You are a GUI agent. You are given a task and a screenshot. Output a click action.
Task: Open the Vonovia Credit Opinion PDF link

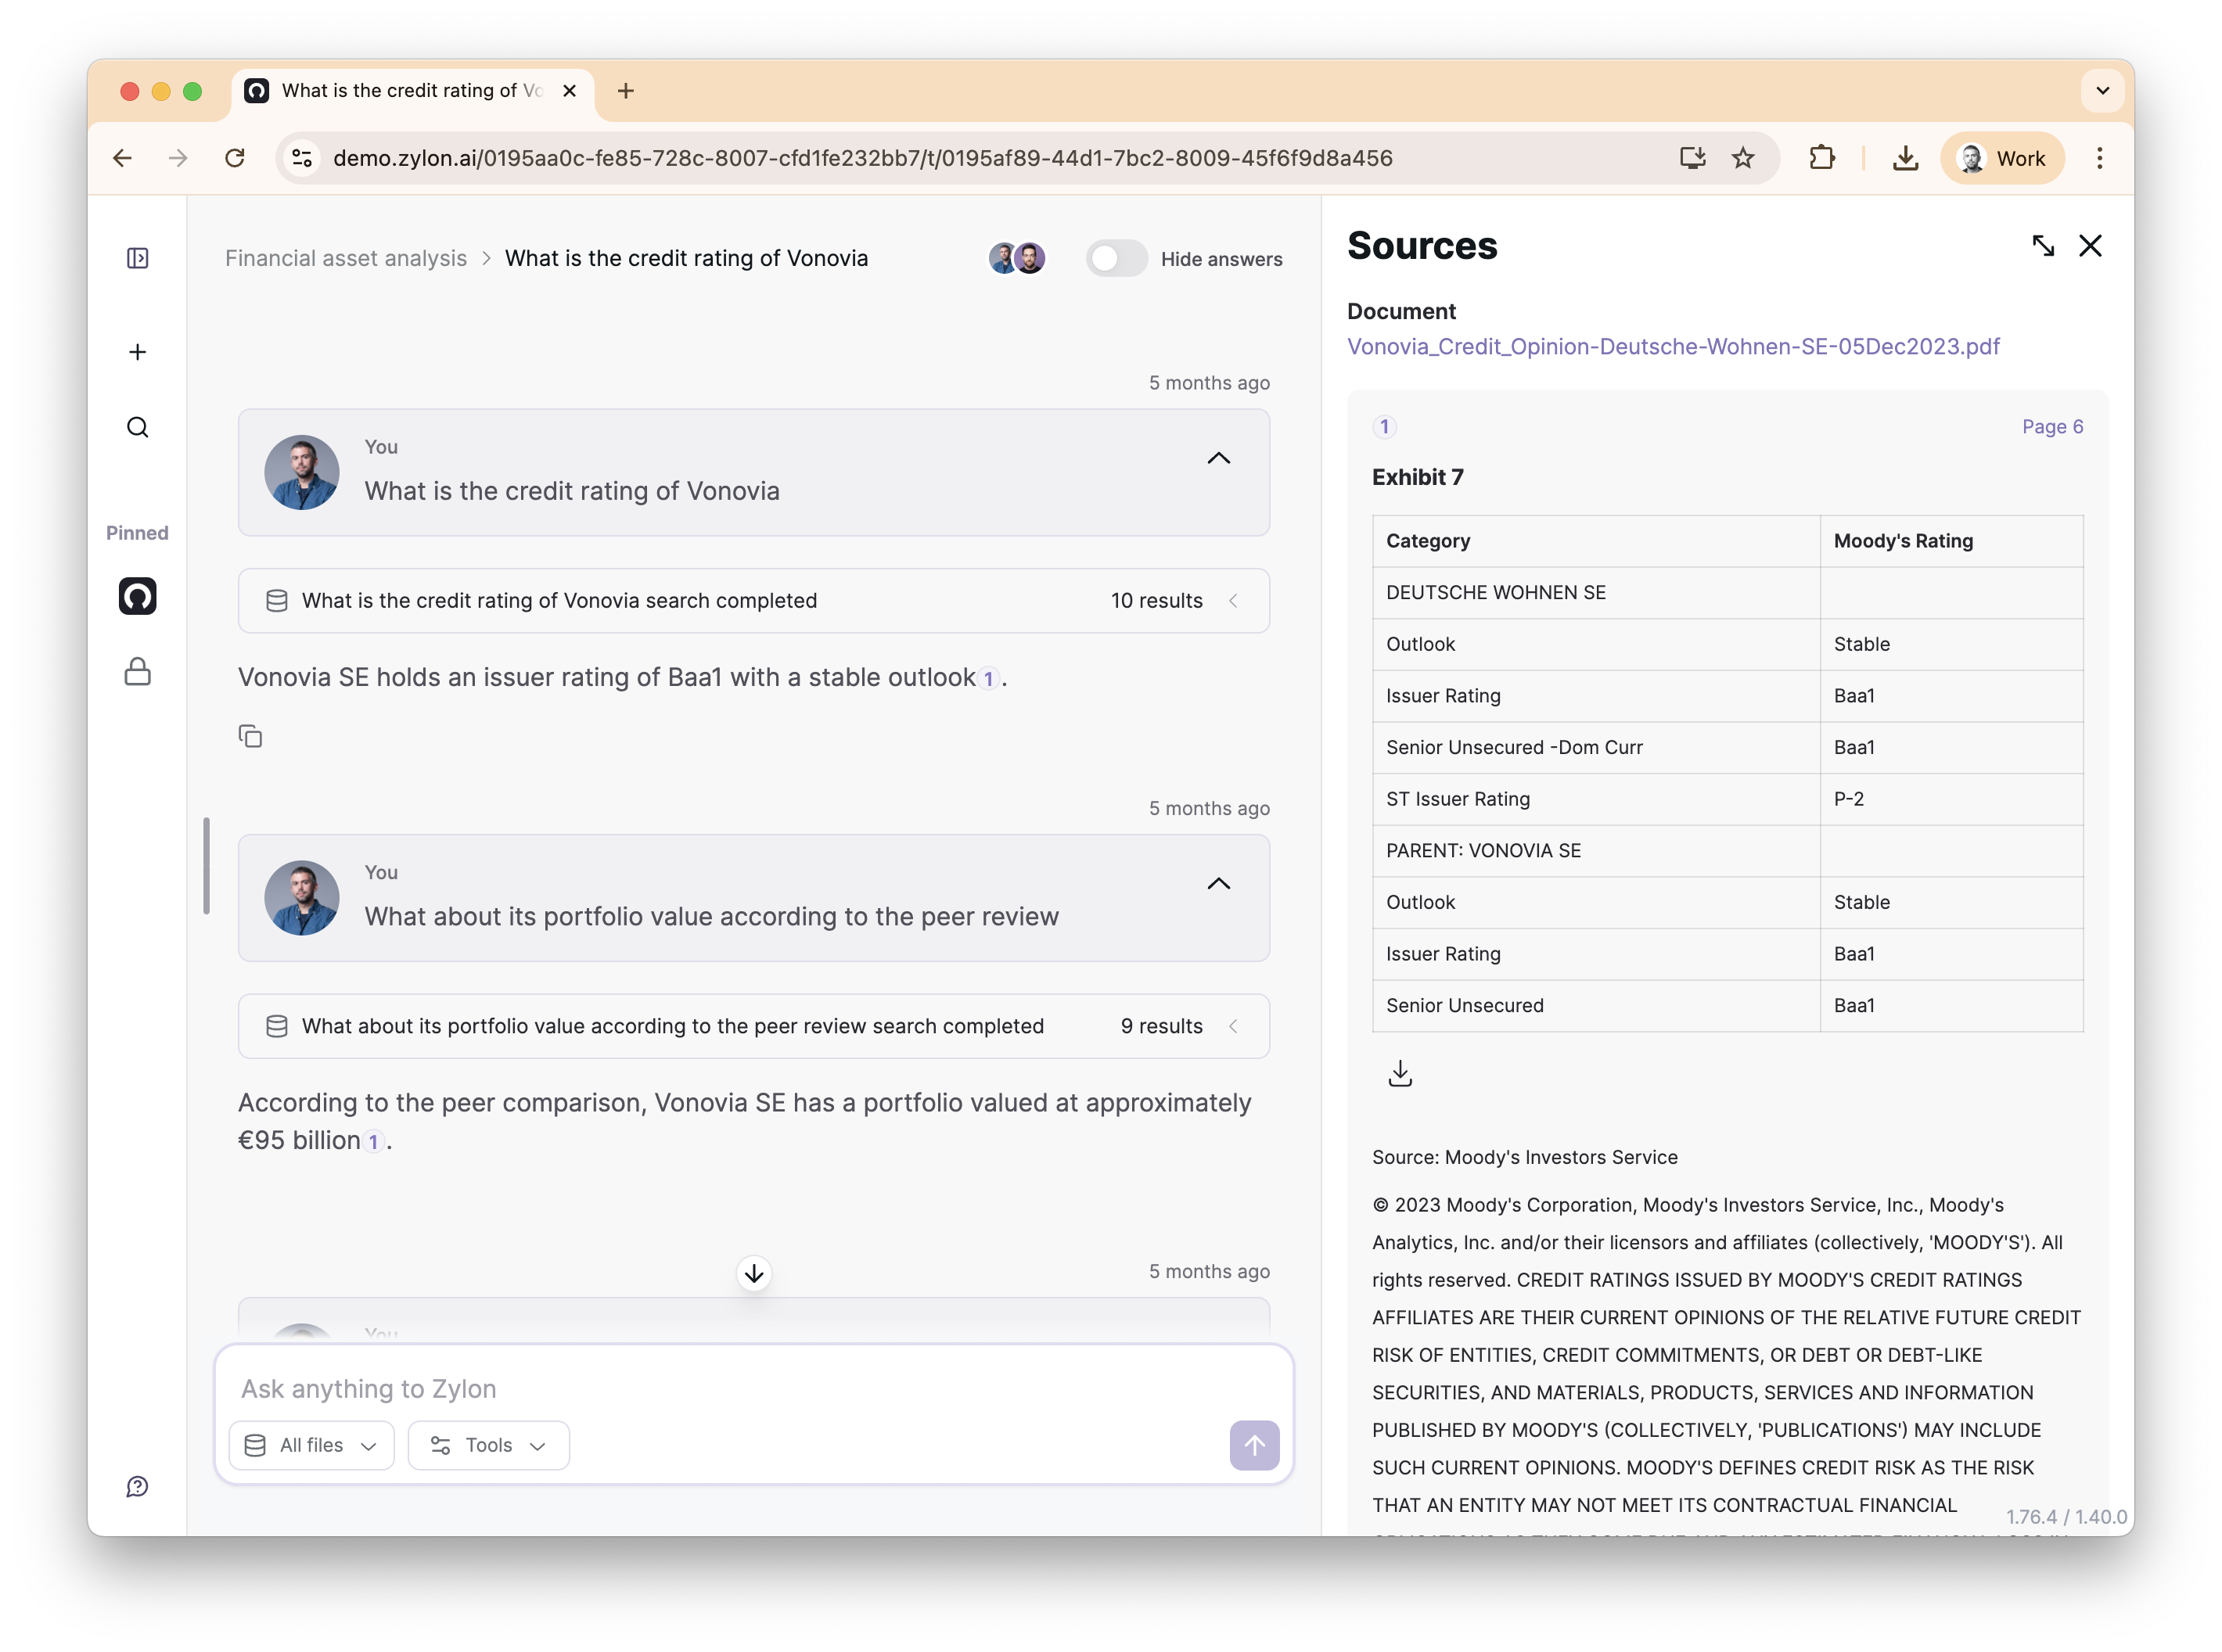(1673, 347)
